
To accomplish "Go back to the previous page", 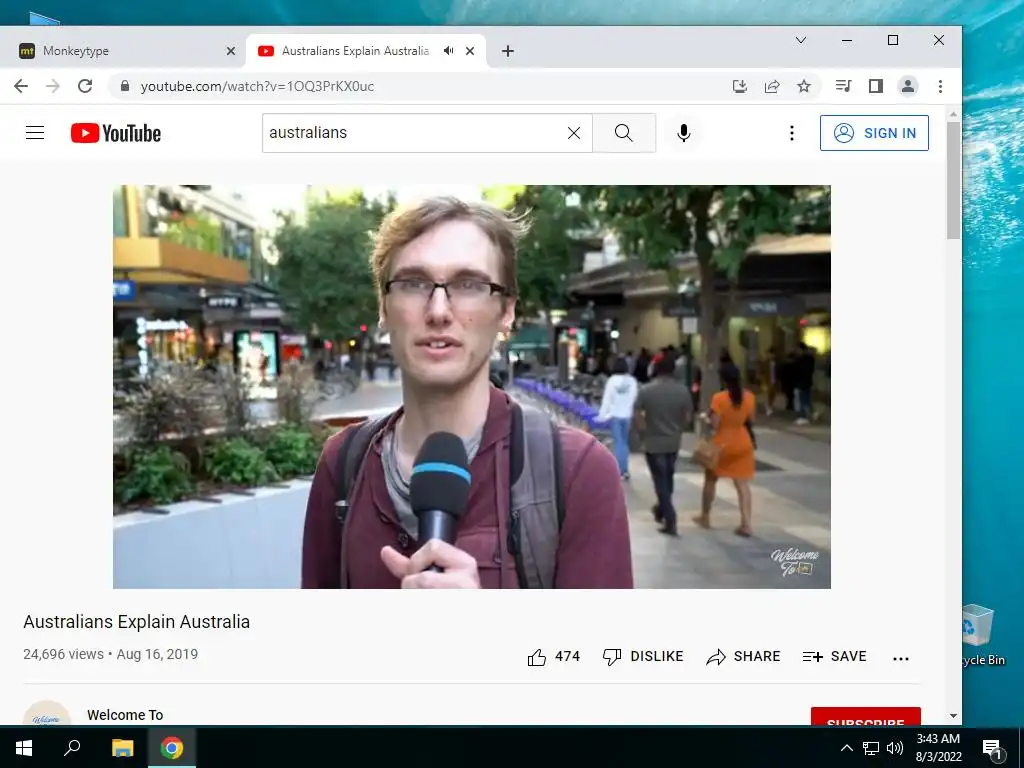I will click(x=21, y=86).
